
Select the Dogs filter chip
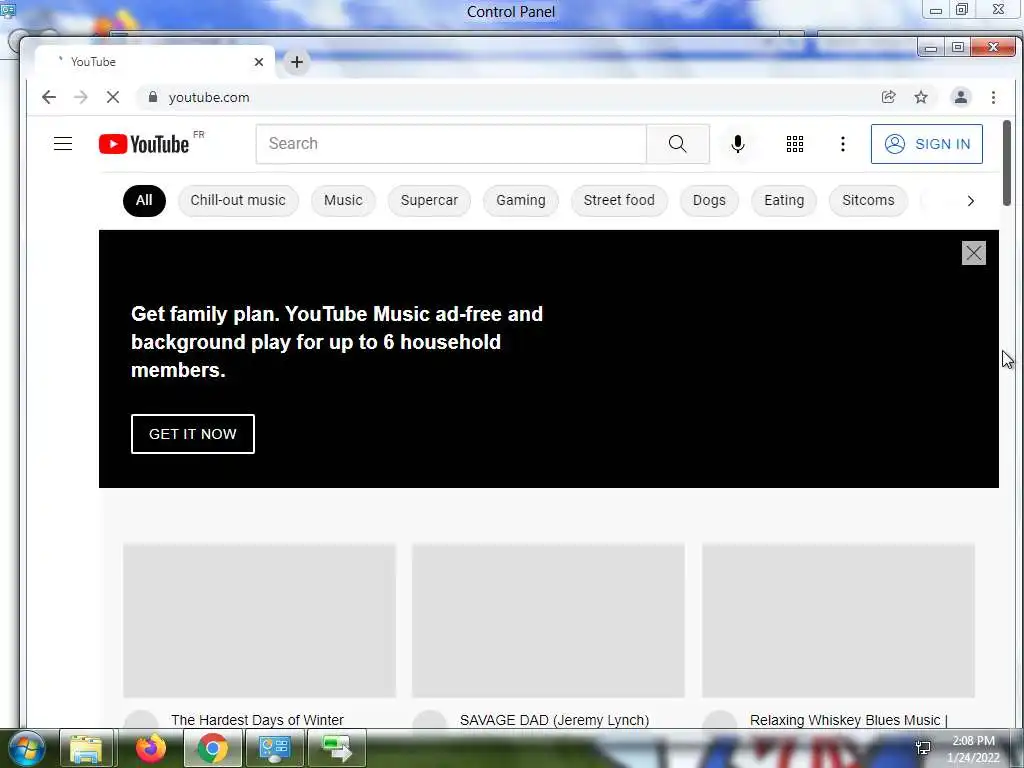click(x=709, y=200)
